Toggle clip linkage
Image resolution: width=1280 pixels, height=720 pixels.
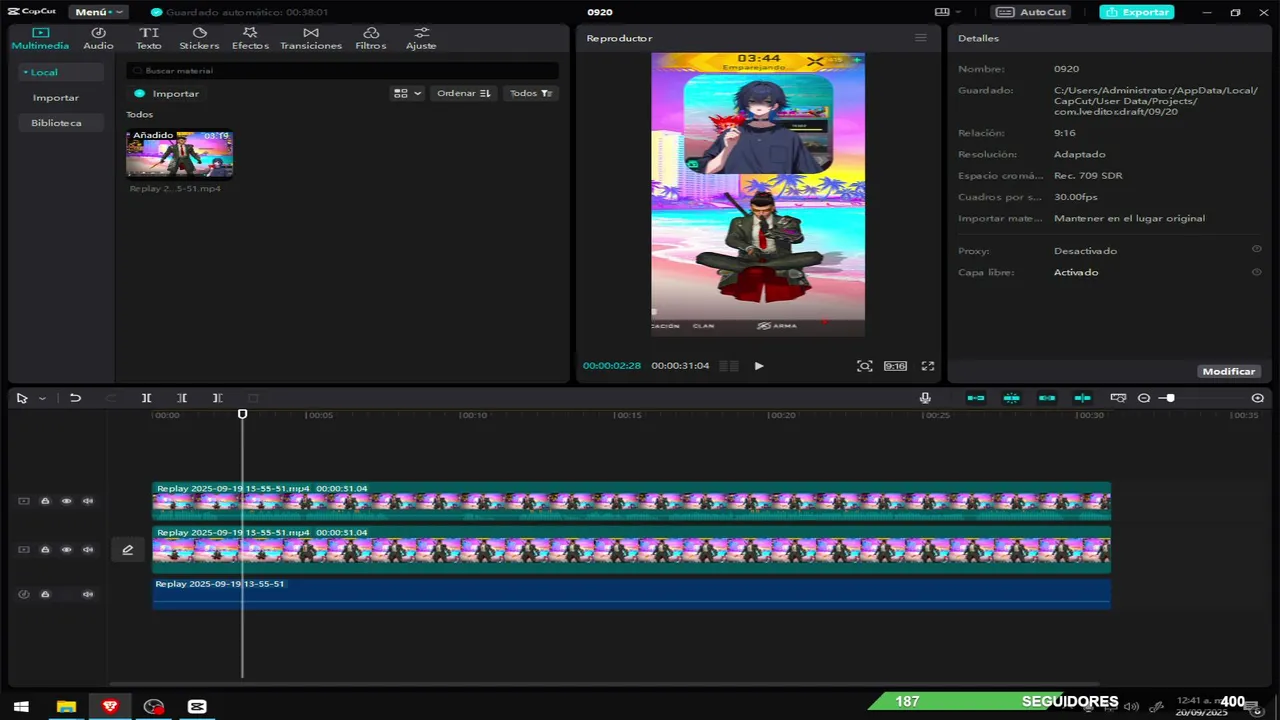coord(1047,398)
